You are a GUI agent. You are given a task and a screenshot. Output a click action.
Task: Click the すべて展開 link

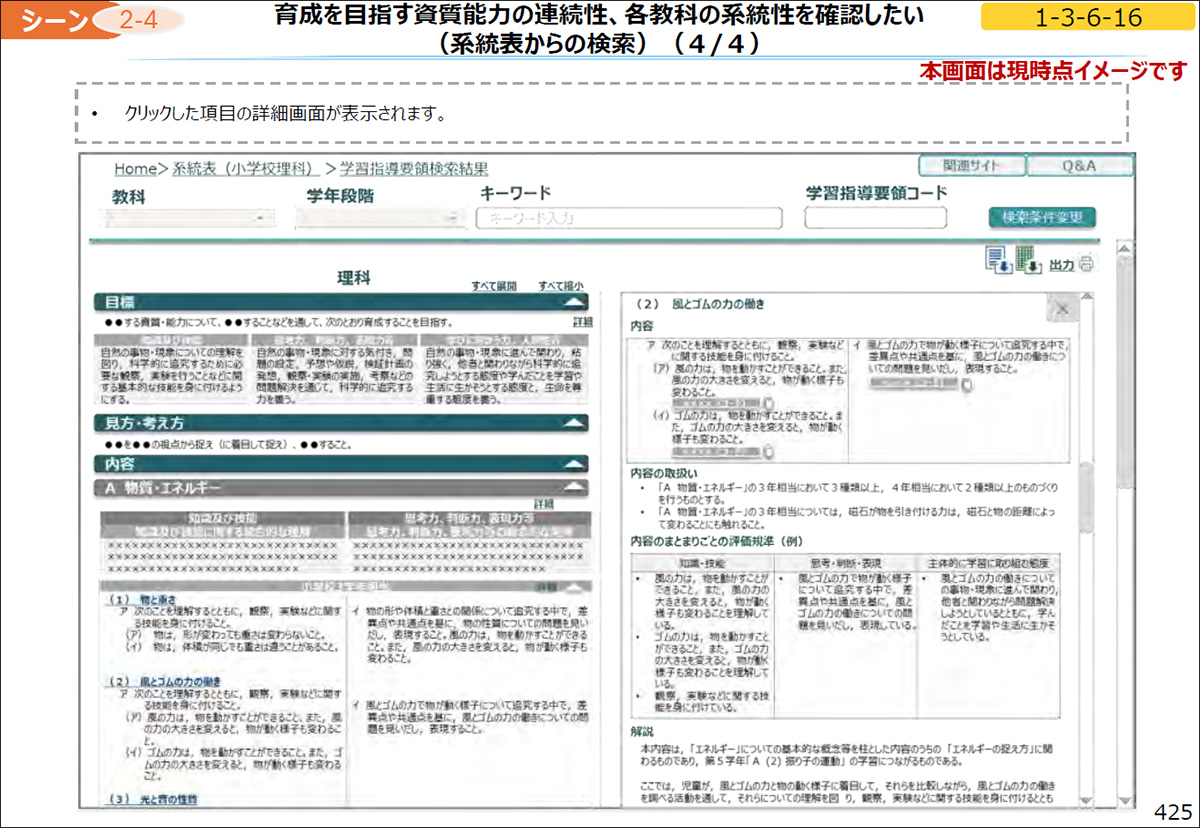click(x=494, y=285)
